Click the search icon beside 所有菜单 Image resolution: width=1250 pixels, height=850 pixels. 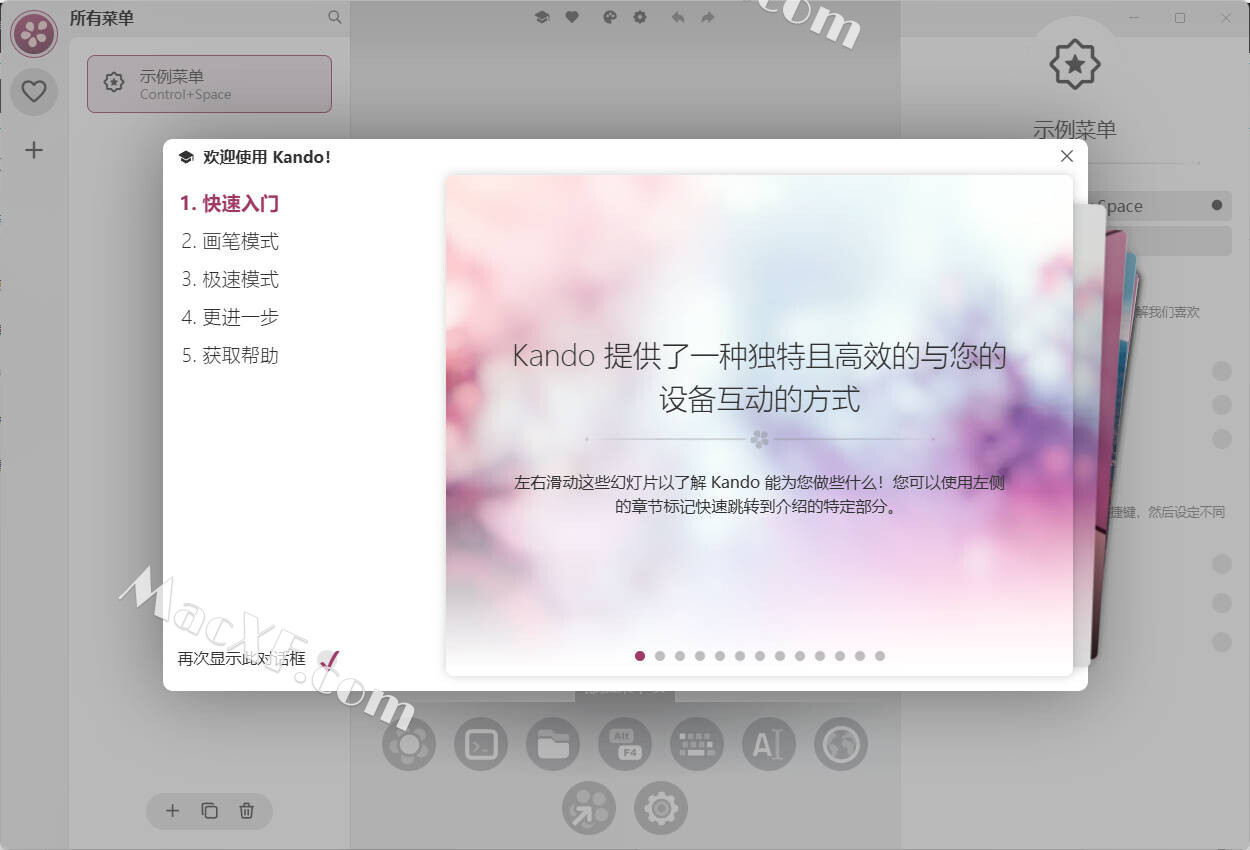[x=335, y=17]
